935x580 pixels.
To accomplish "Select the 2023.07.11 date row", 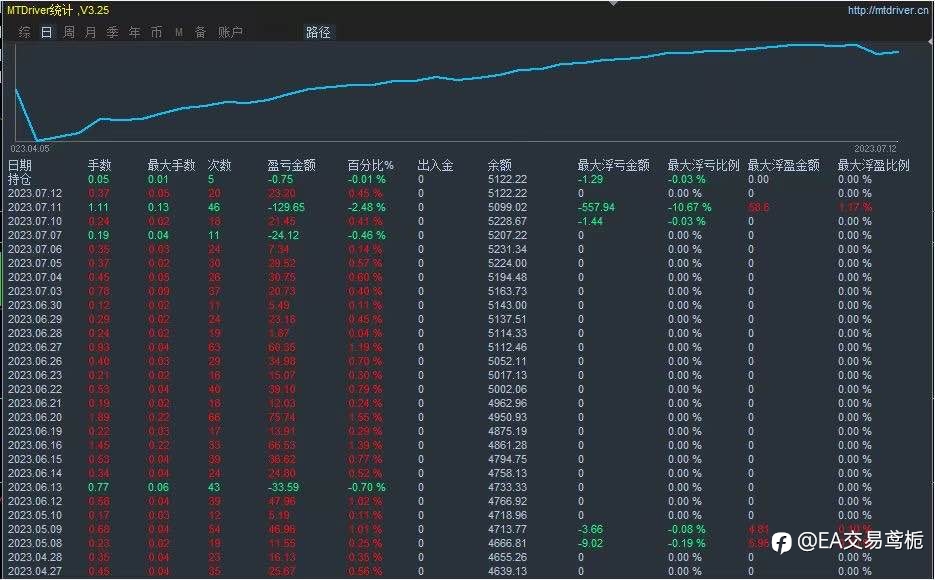I will tap(35, 207).
